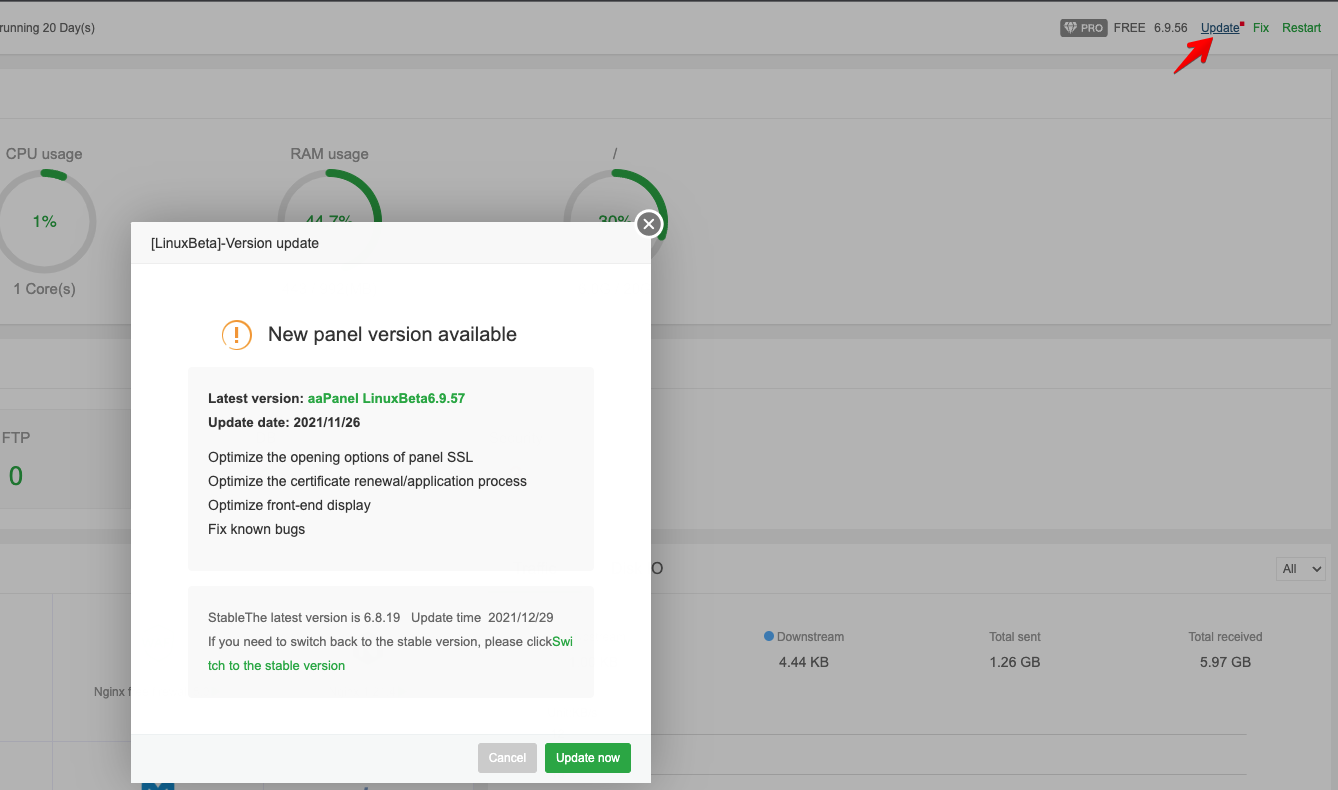Click the Total sent 1.26 GB value
Image resolution: width=1338 pixels, height=790 pixels.
pyautogui.click(x=1015, y=662)
